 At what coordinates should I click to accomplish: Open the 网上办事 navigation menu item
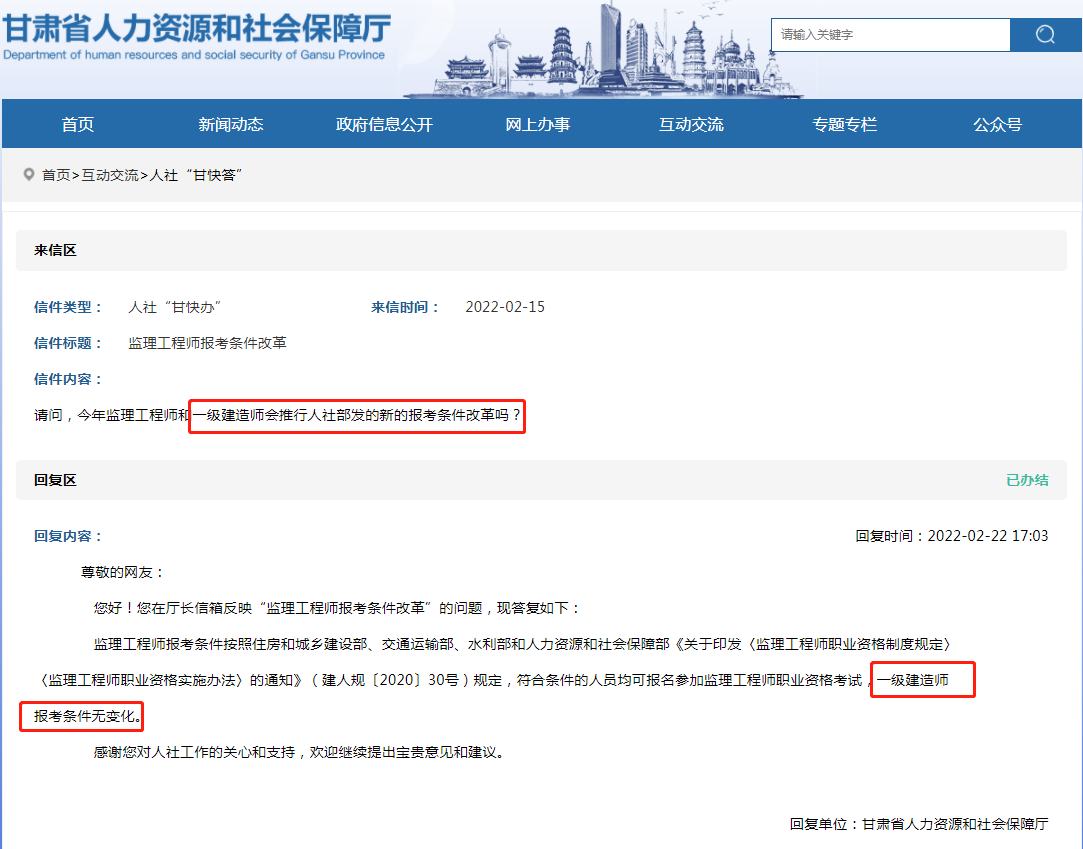coord(537,124)
